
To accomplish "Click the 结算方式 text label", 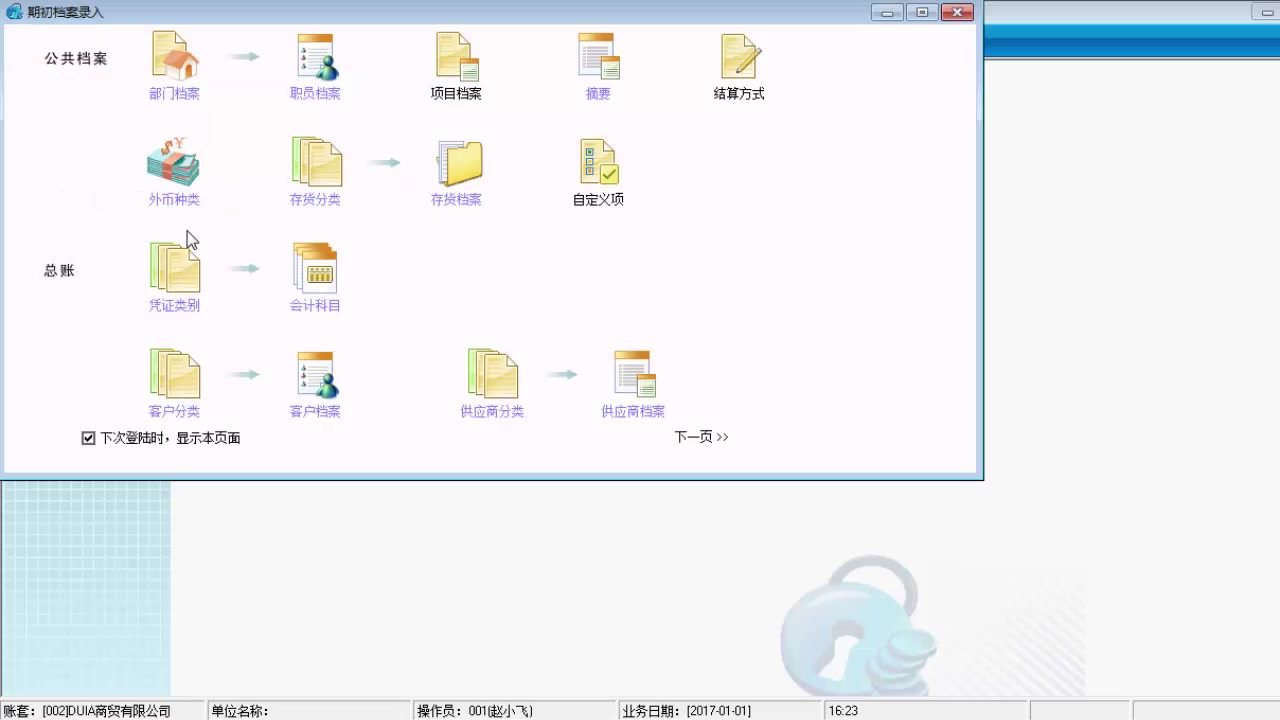I will (739, 94).
